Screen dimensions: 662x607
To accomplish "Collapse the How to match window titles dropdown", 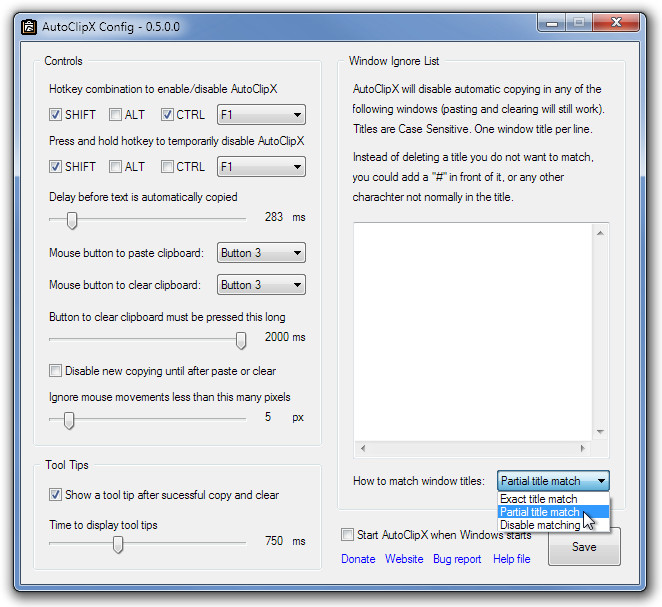I will point(553,481).
